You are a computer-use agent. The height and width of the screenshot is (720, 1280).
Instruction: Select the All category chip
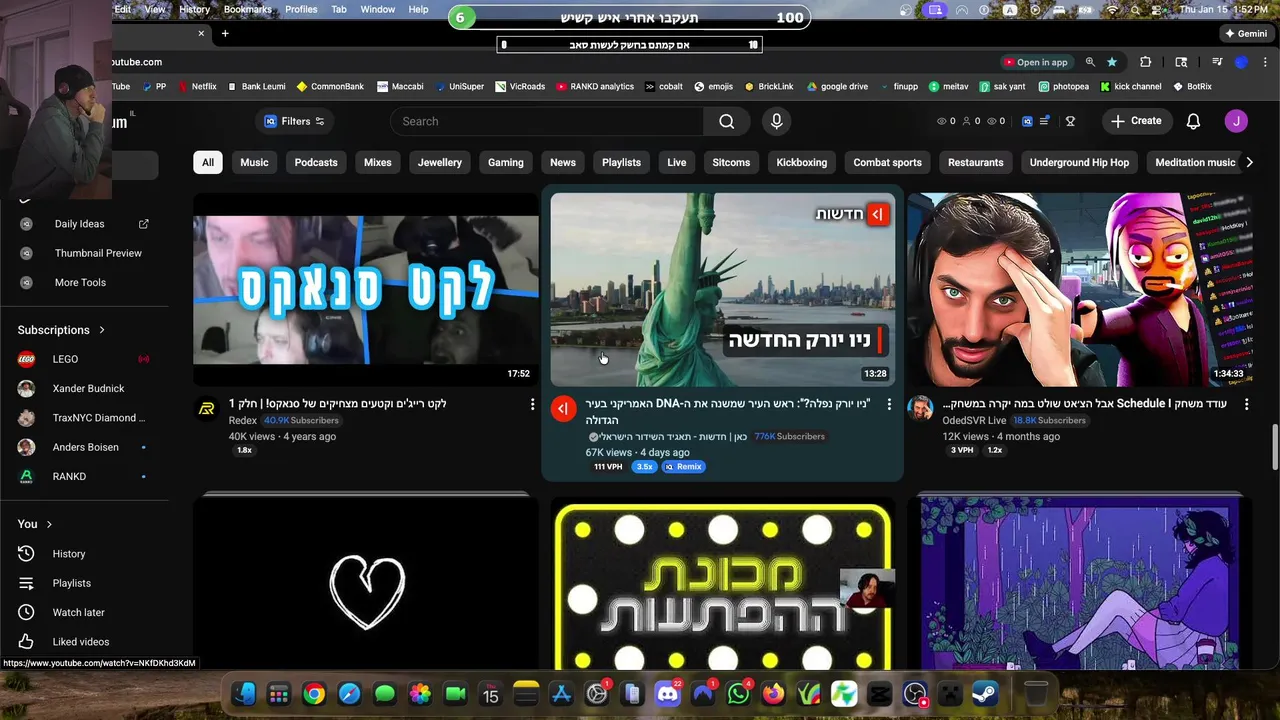point(207,162)
